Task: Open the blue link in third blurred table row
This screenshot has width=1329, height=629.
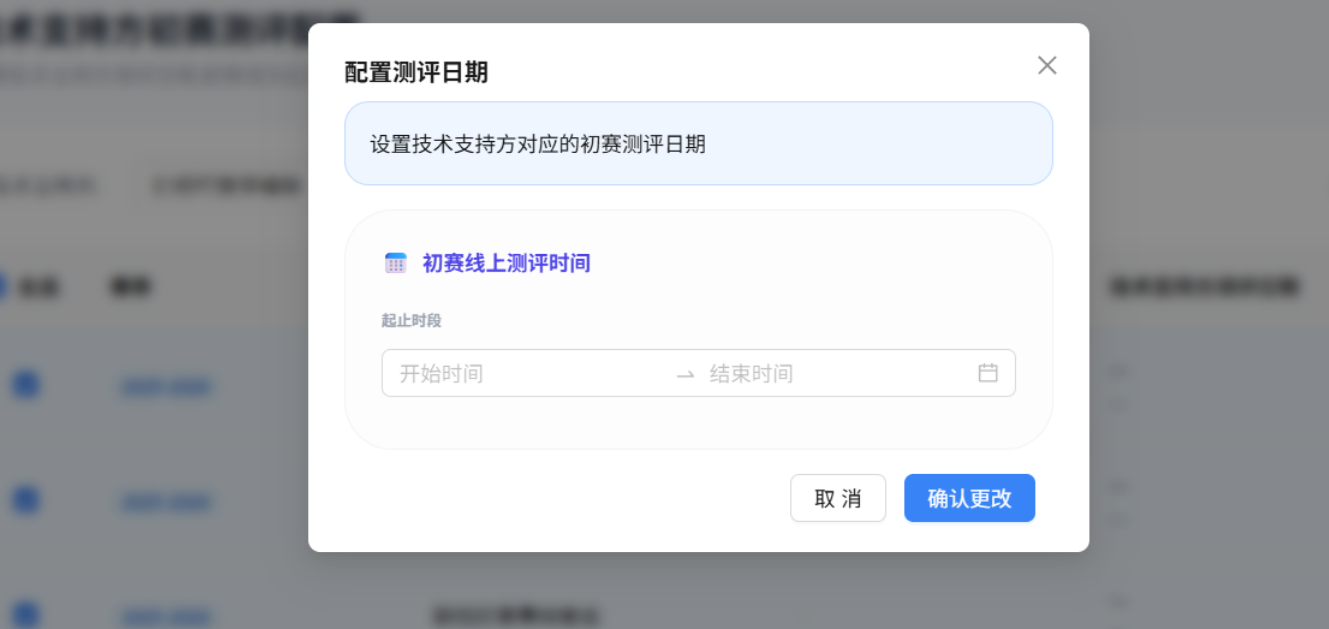Action: tap(166, 617)
